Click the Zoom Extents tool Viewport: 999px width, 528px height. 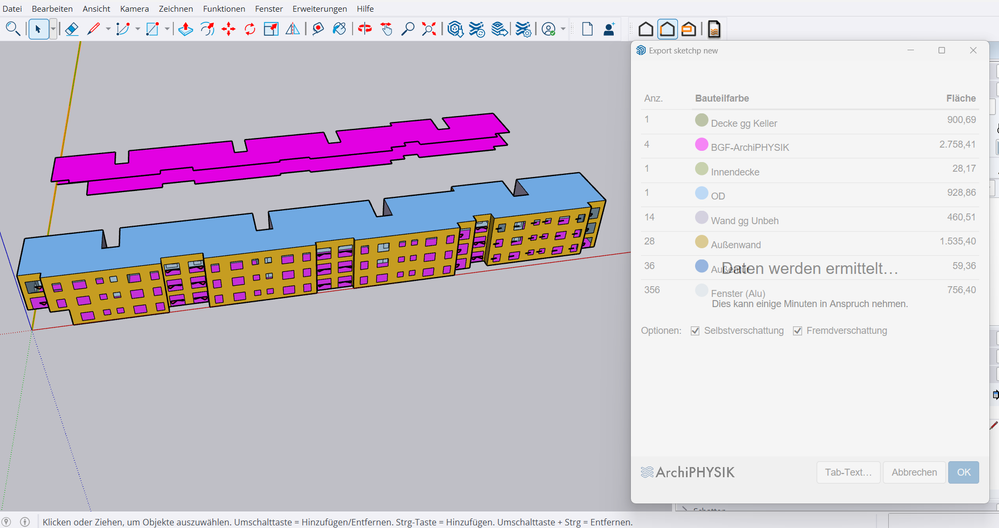pyautogui.click(x=429, y=29)
